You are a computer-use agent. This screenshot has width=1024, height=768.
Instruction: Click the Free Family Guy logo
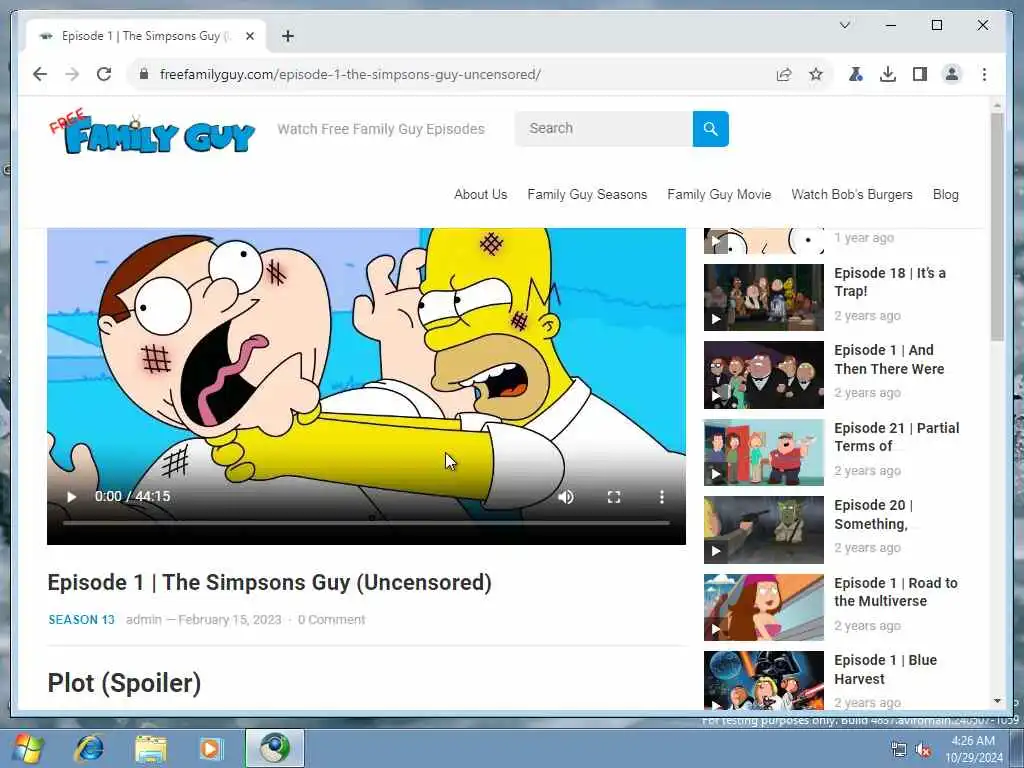click(x=152, y=132)
